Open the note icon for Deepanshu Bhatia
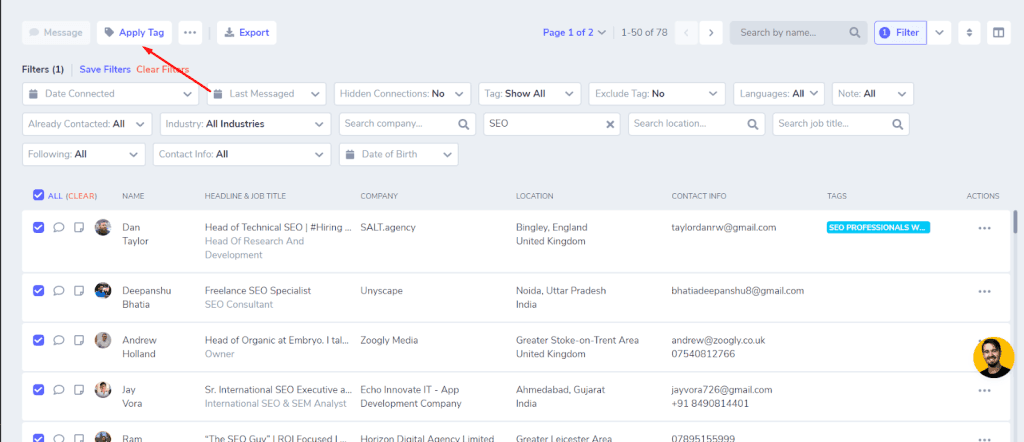Viewport: 1024px width, 442px height. point(78,291)
